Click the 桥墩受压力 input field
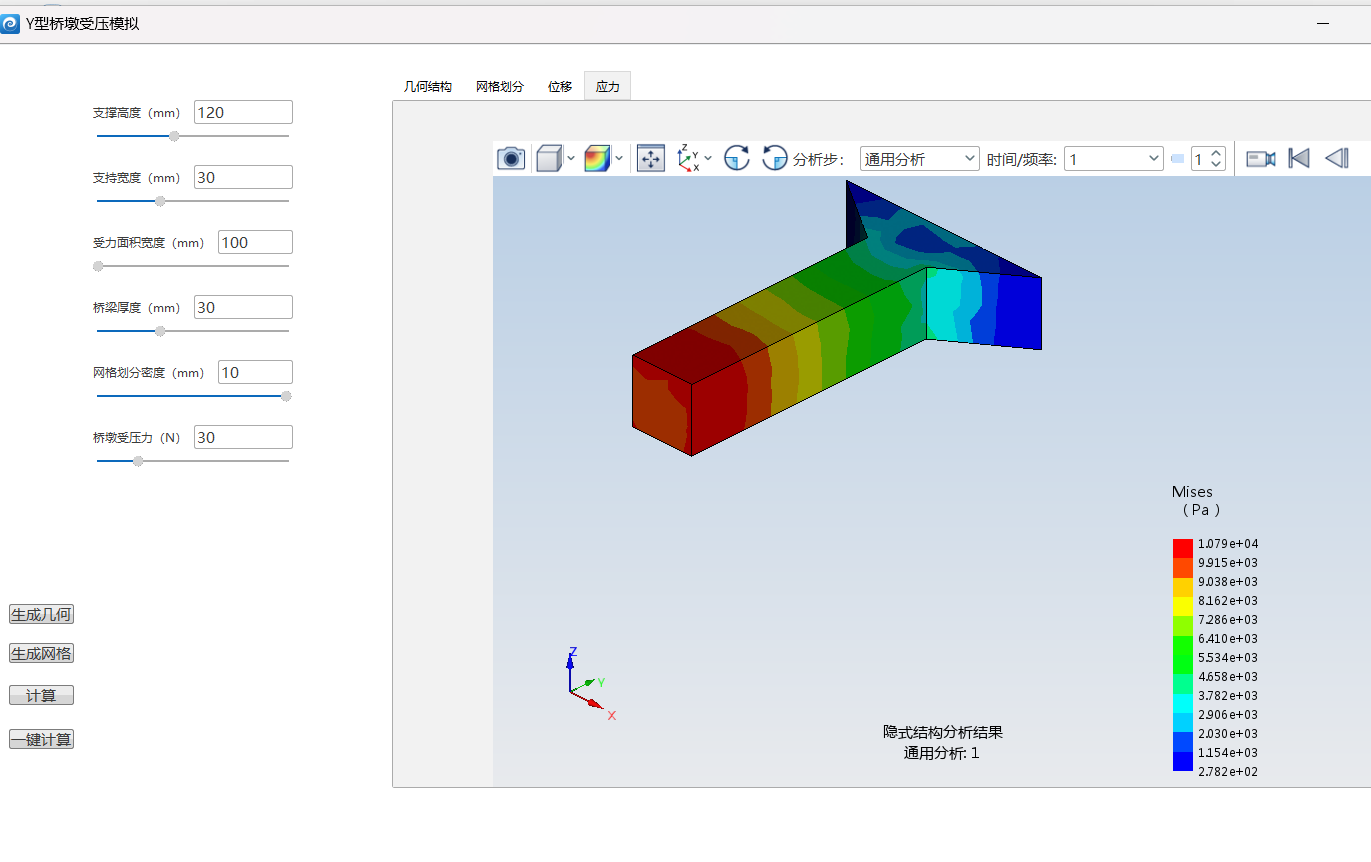The image size is (1371, 862). (x=243, y=437)
